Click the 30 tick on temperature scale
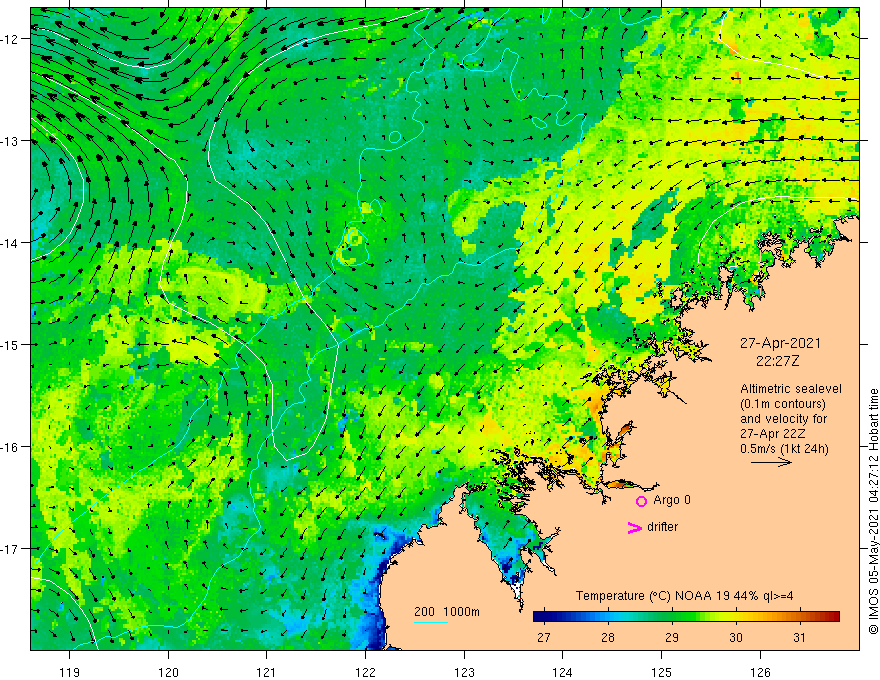The width and height of the screenshot is (880, 680). (x=736, y=637)
